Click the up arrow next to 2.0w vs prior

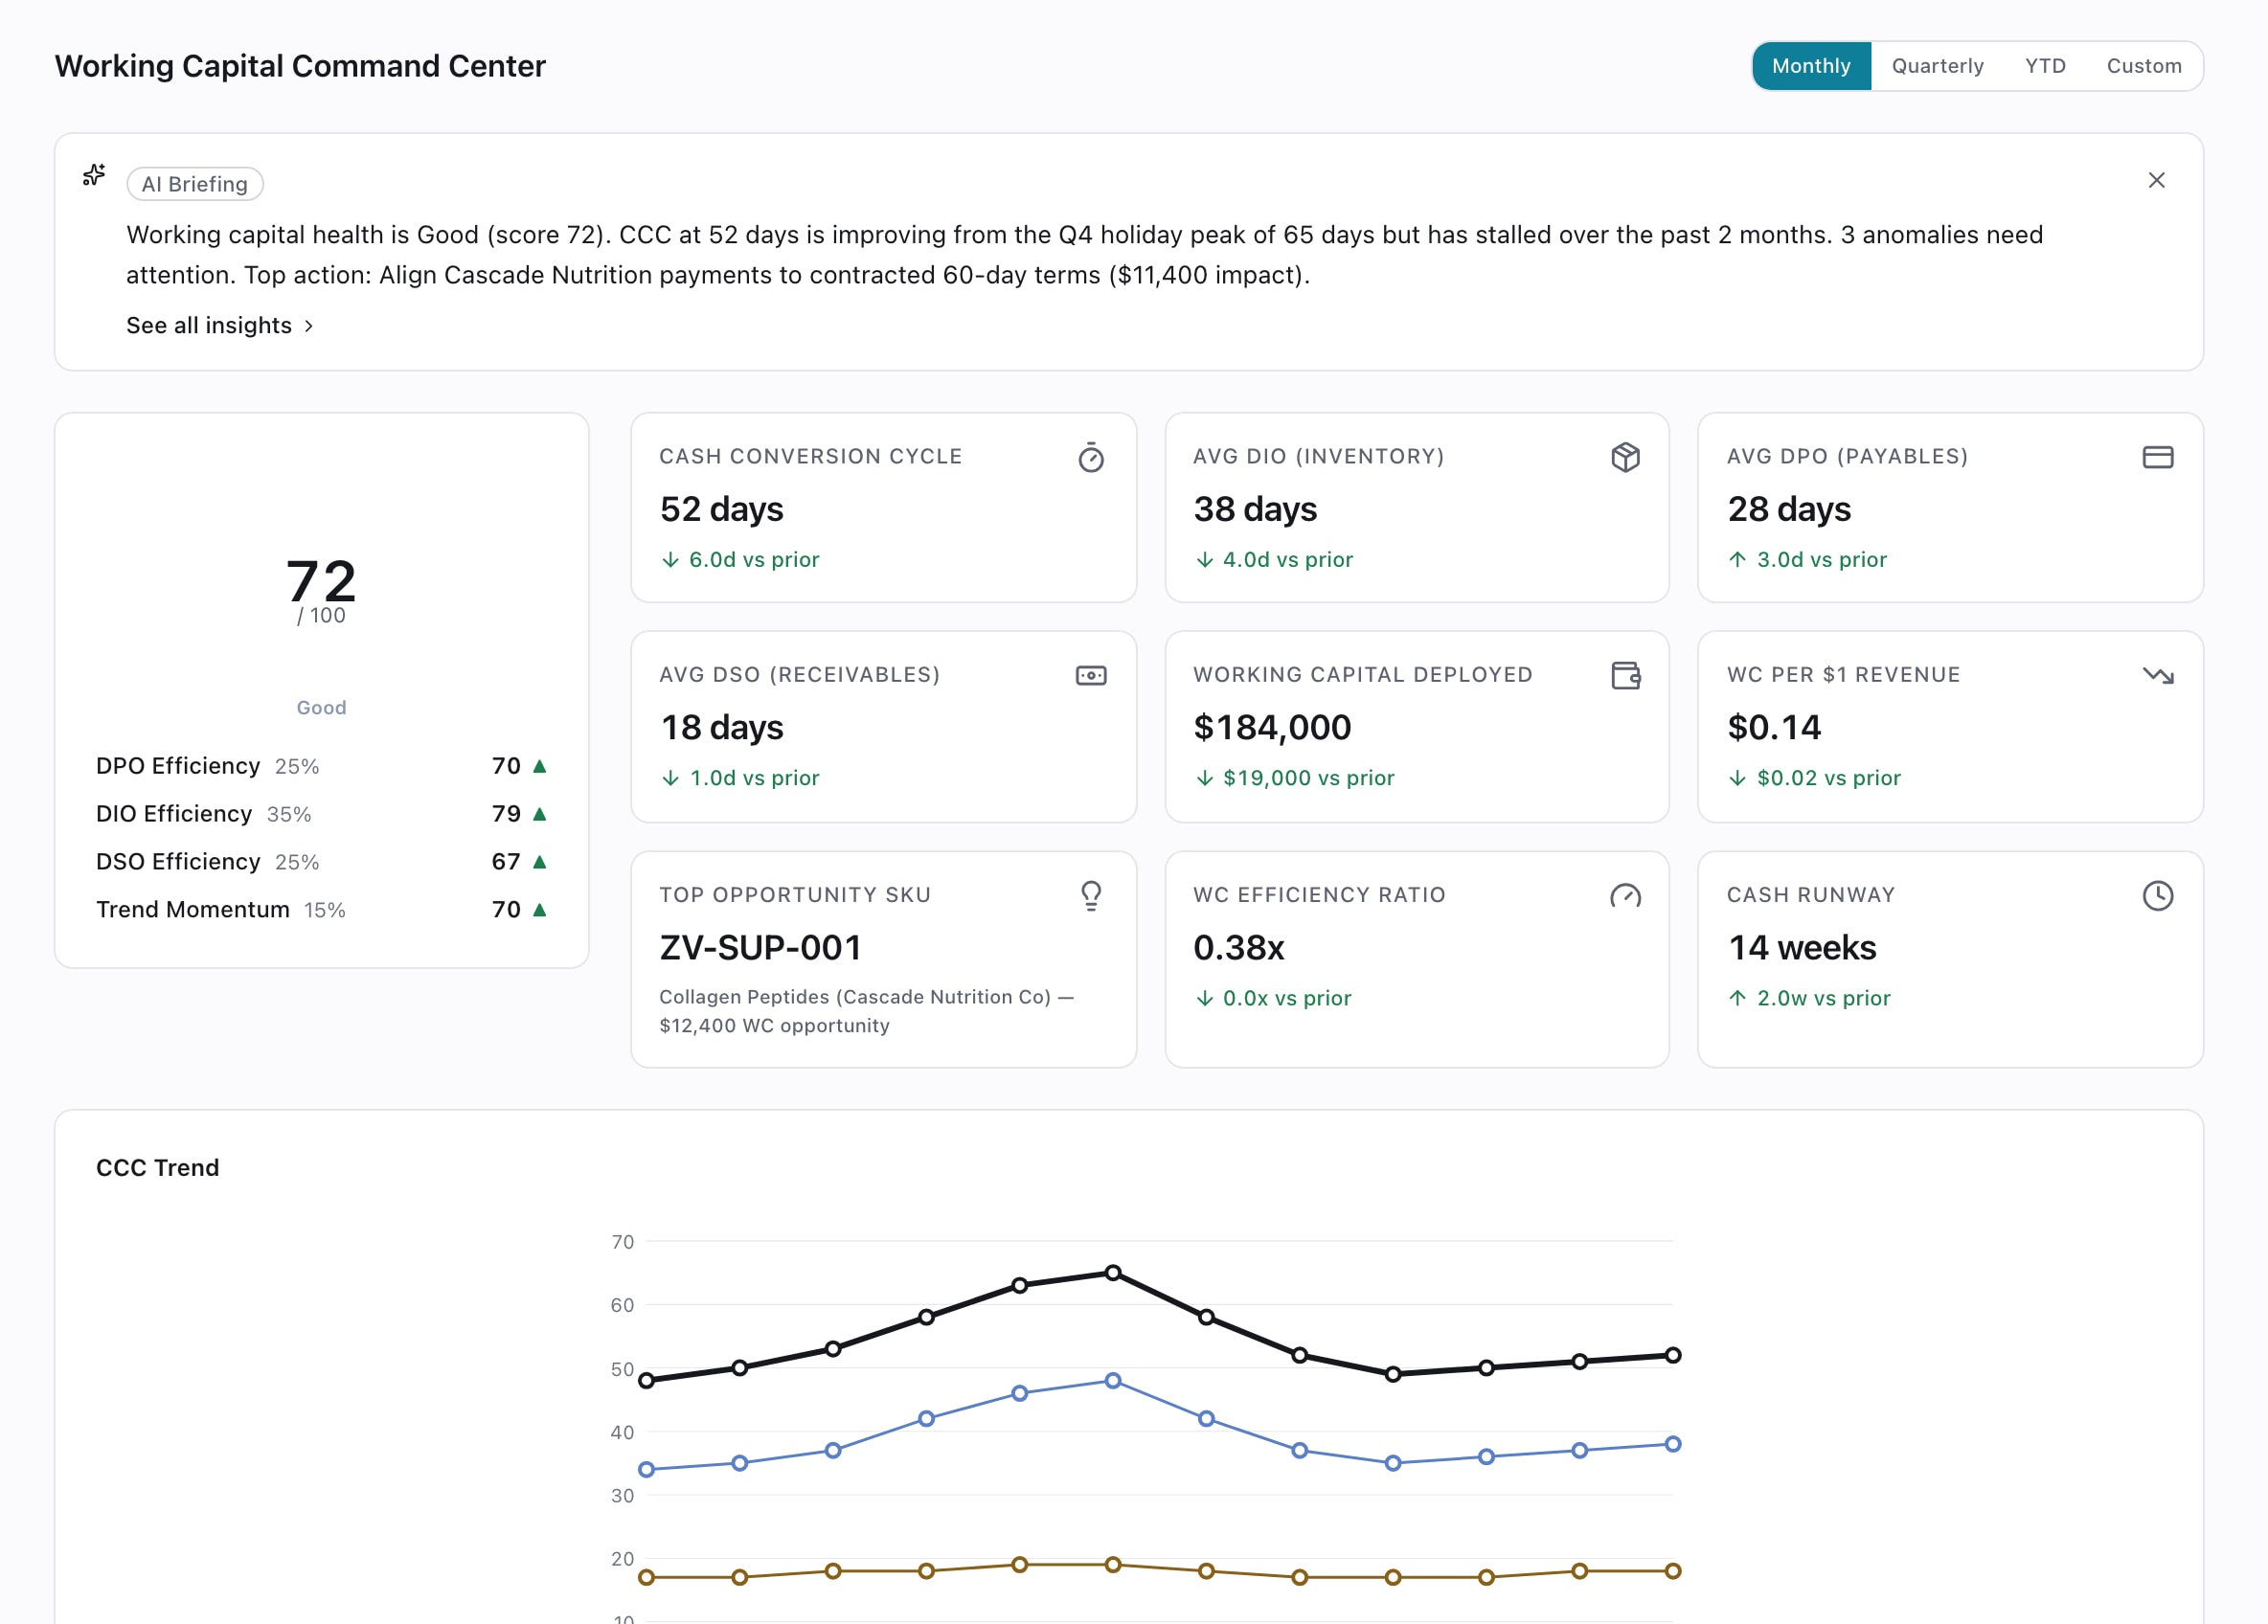point(1737,998)
